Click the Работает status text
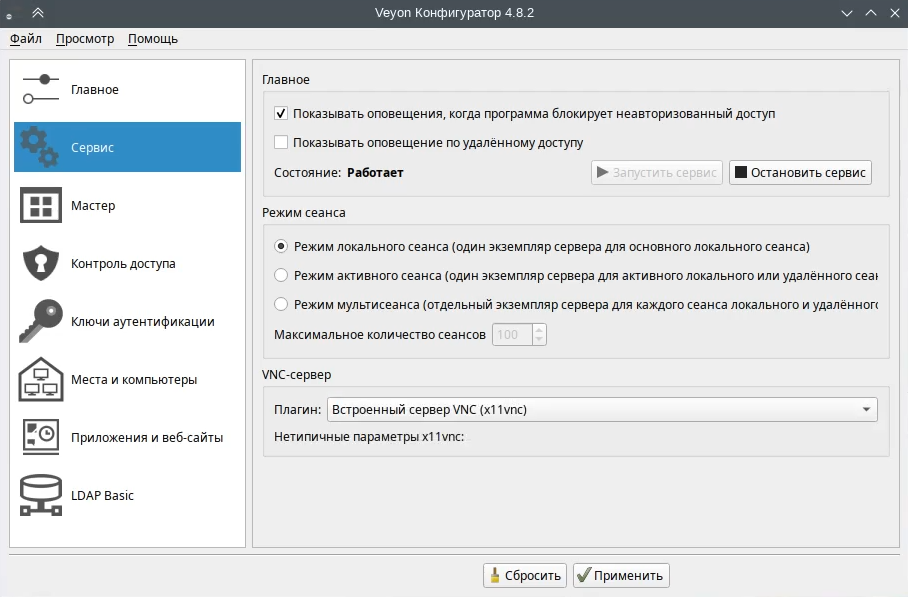Screen dimensions: 908x597 click(x=375, y=173)
